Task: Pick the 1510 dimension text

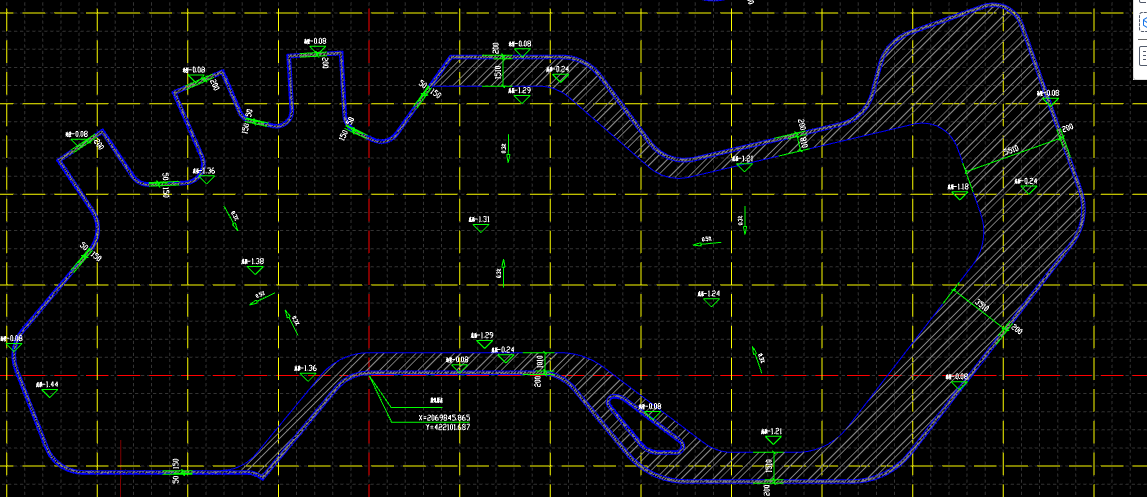Action: tap(498, 74)
